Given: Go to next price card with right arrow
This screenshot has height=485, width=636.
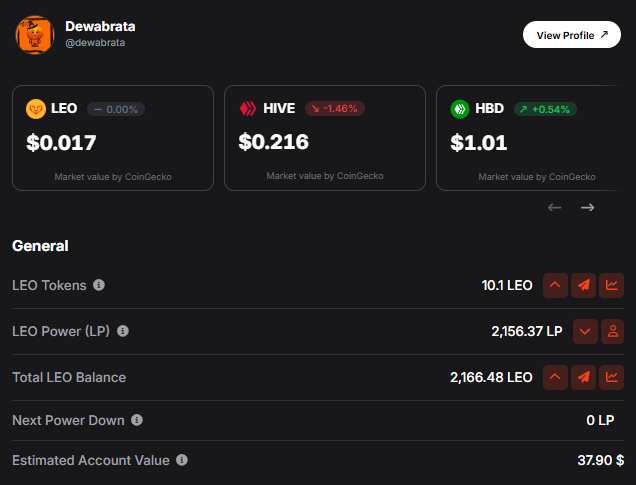Looking at the screenshot, I should [587, 208].
